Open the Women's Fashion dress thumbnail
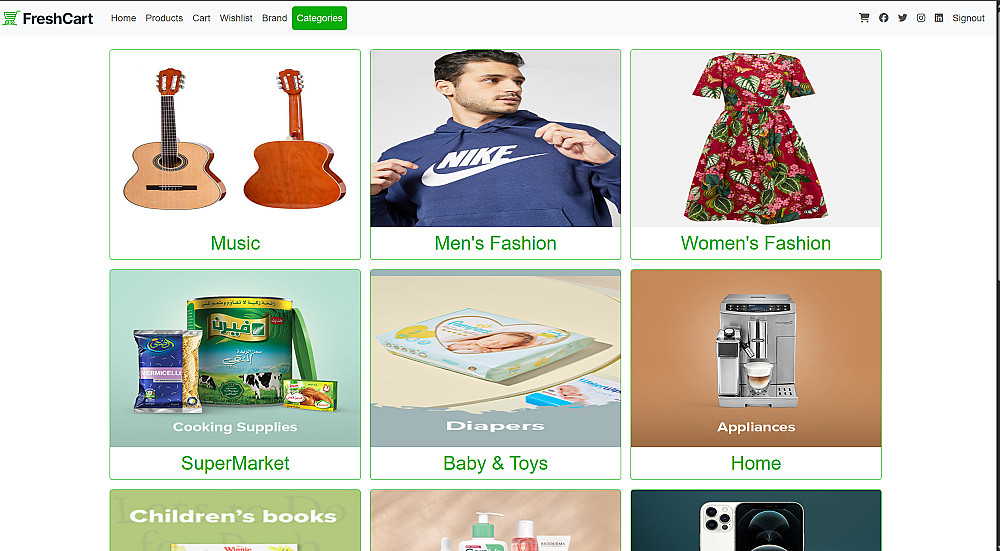Screen dimensions: 1000x551 [x=756, y=138]
